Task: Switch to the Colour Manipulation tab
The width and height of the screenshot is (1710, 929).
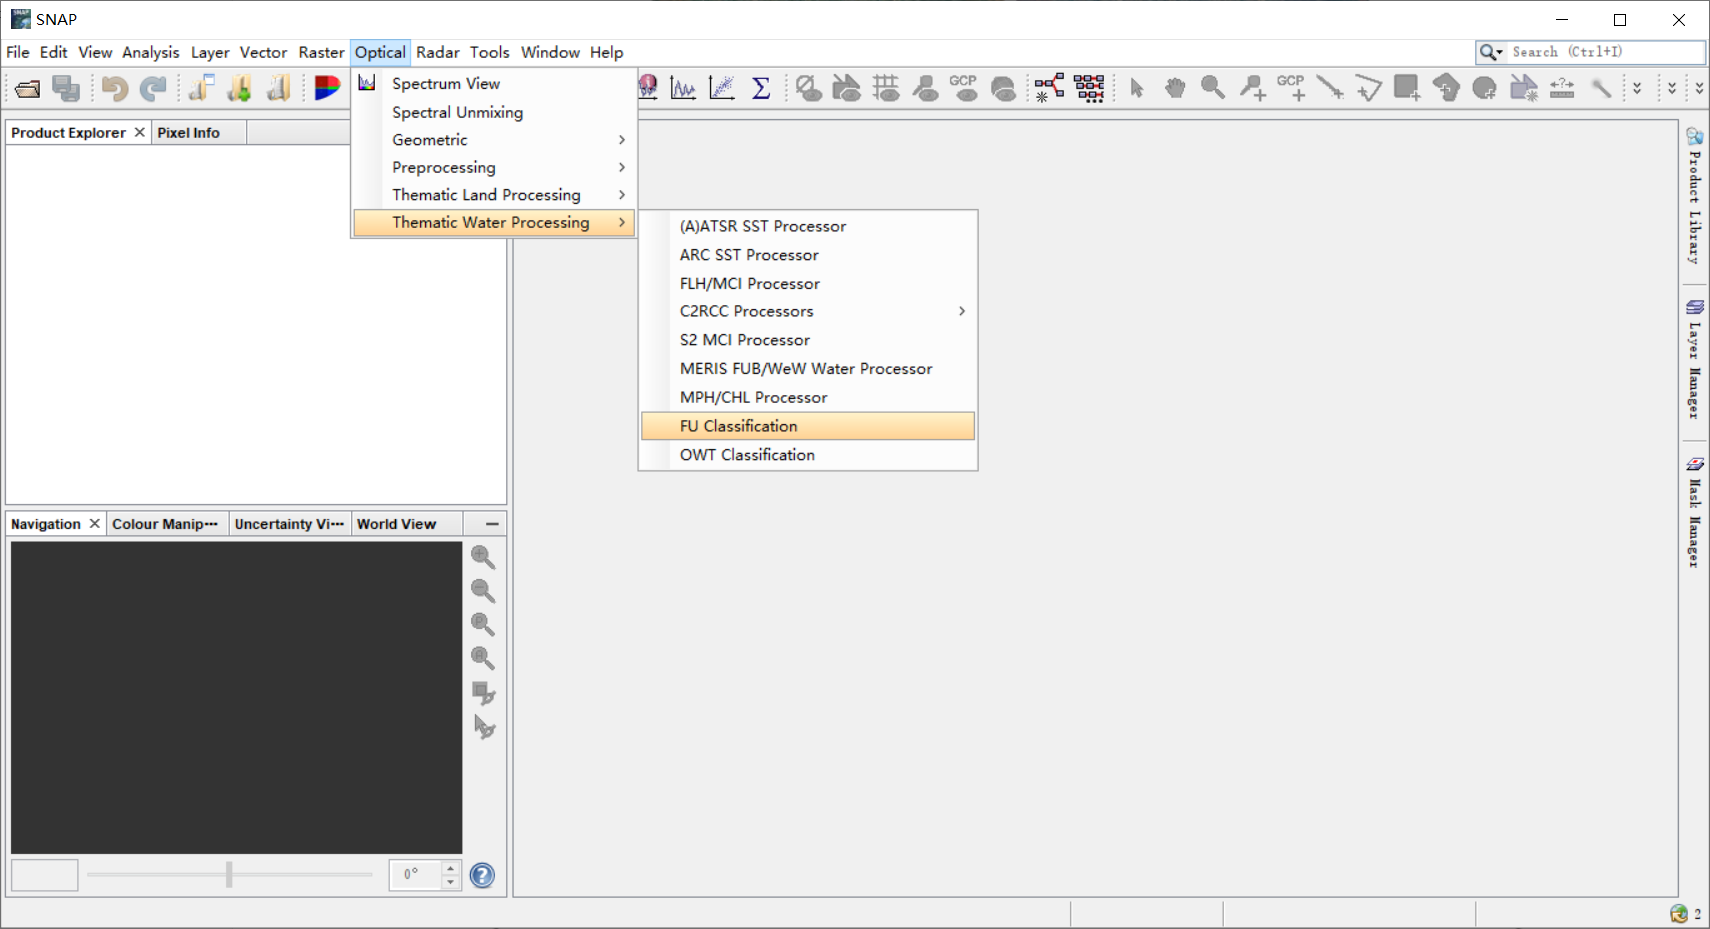Action: [165, 524]
